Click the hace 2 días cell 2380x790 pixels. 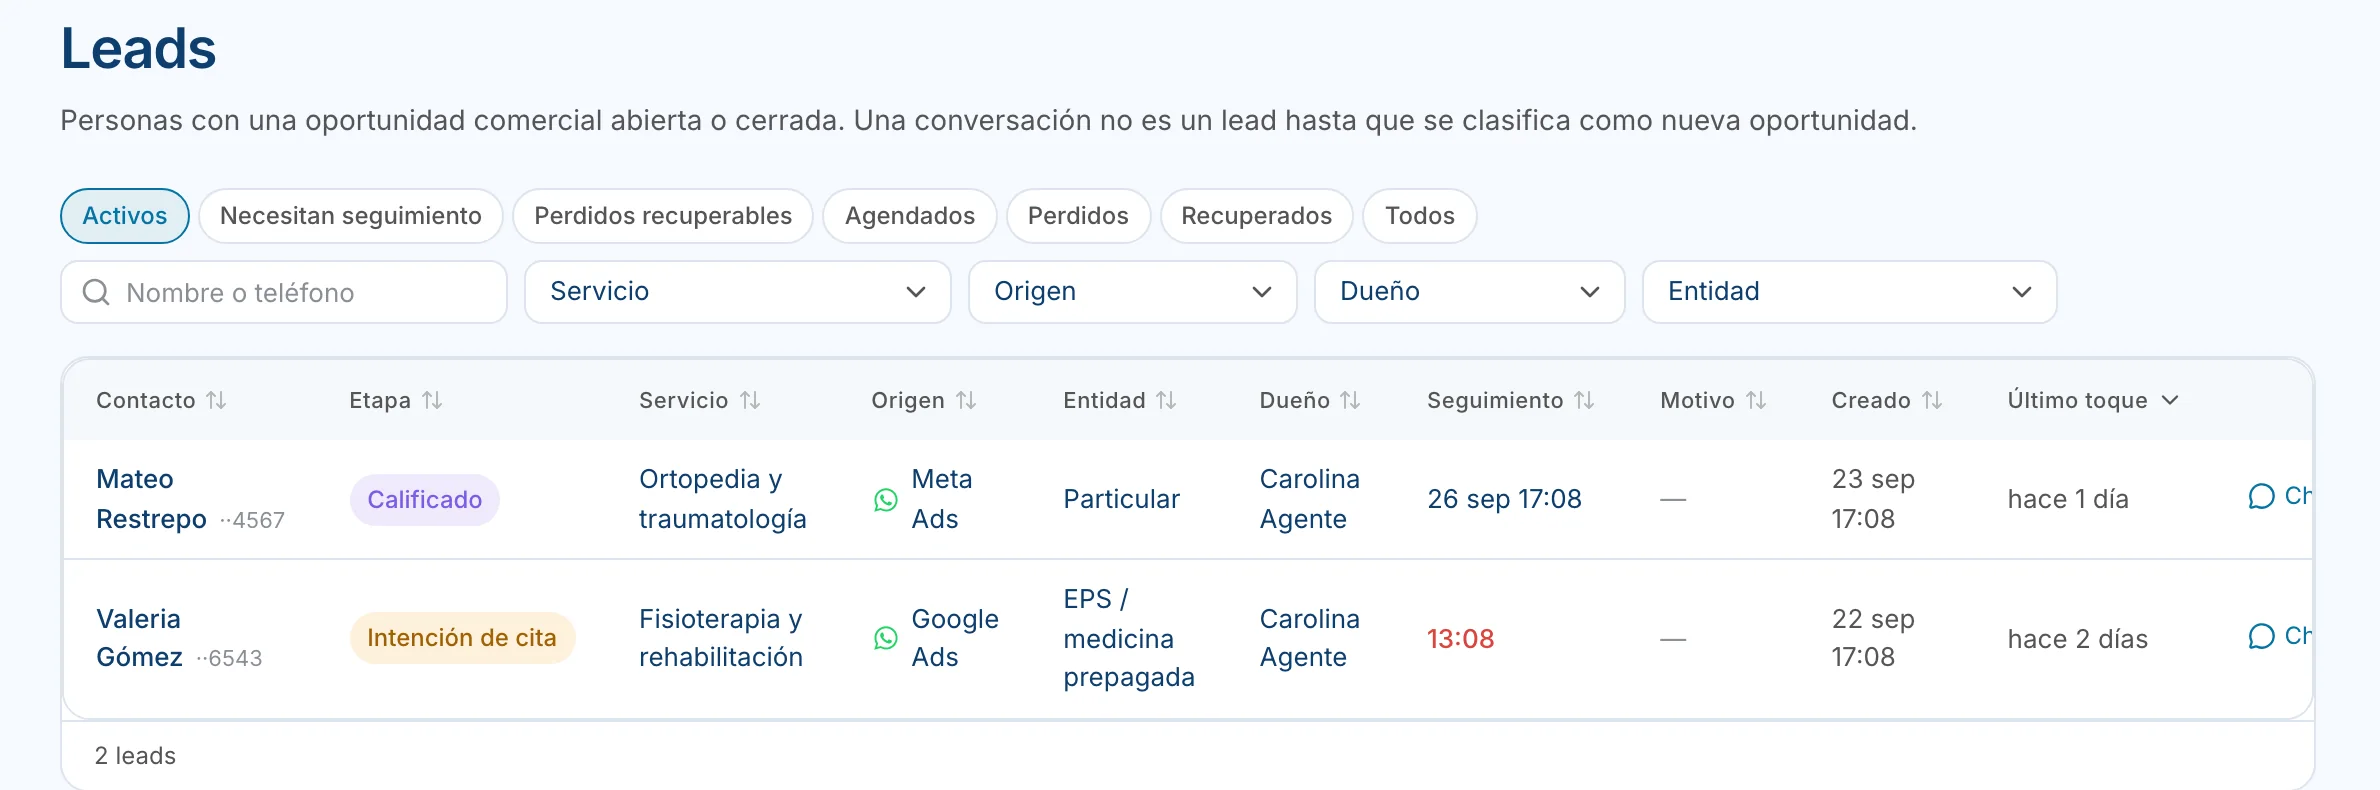pos(2078,639)
